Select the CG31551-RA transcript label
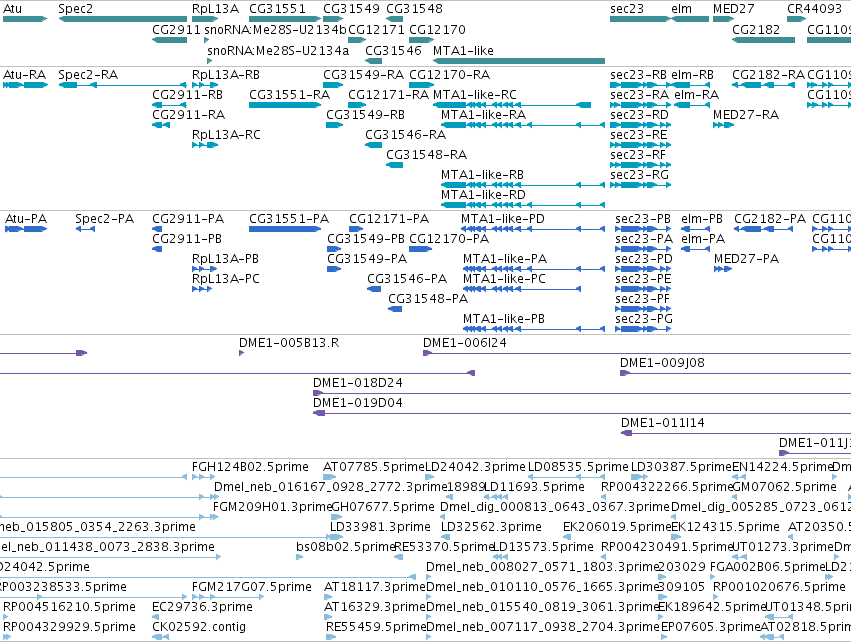The image size is (851, 642). [x=289, y=94]
